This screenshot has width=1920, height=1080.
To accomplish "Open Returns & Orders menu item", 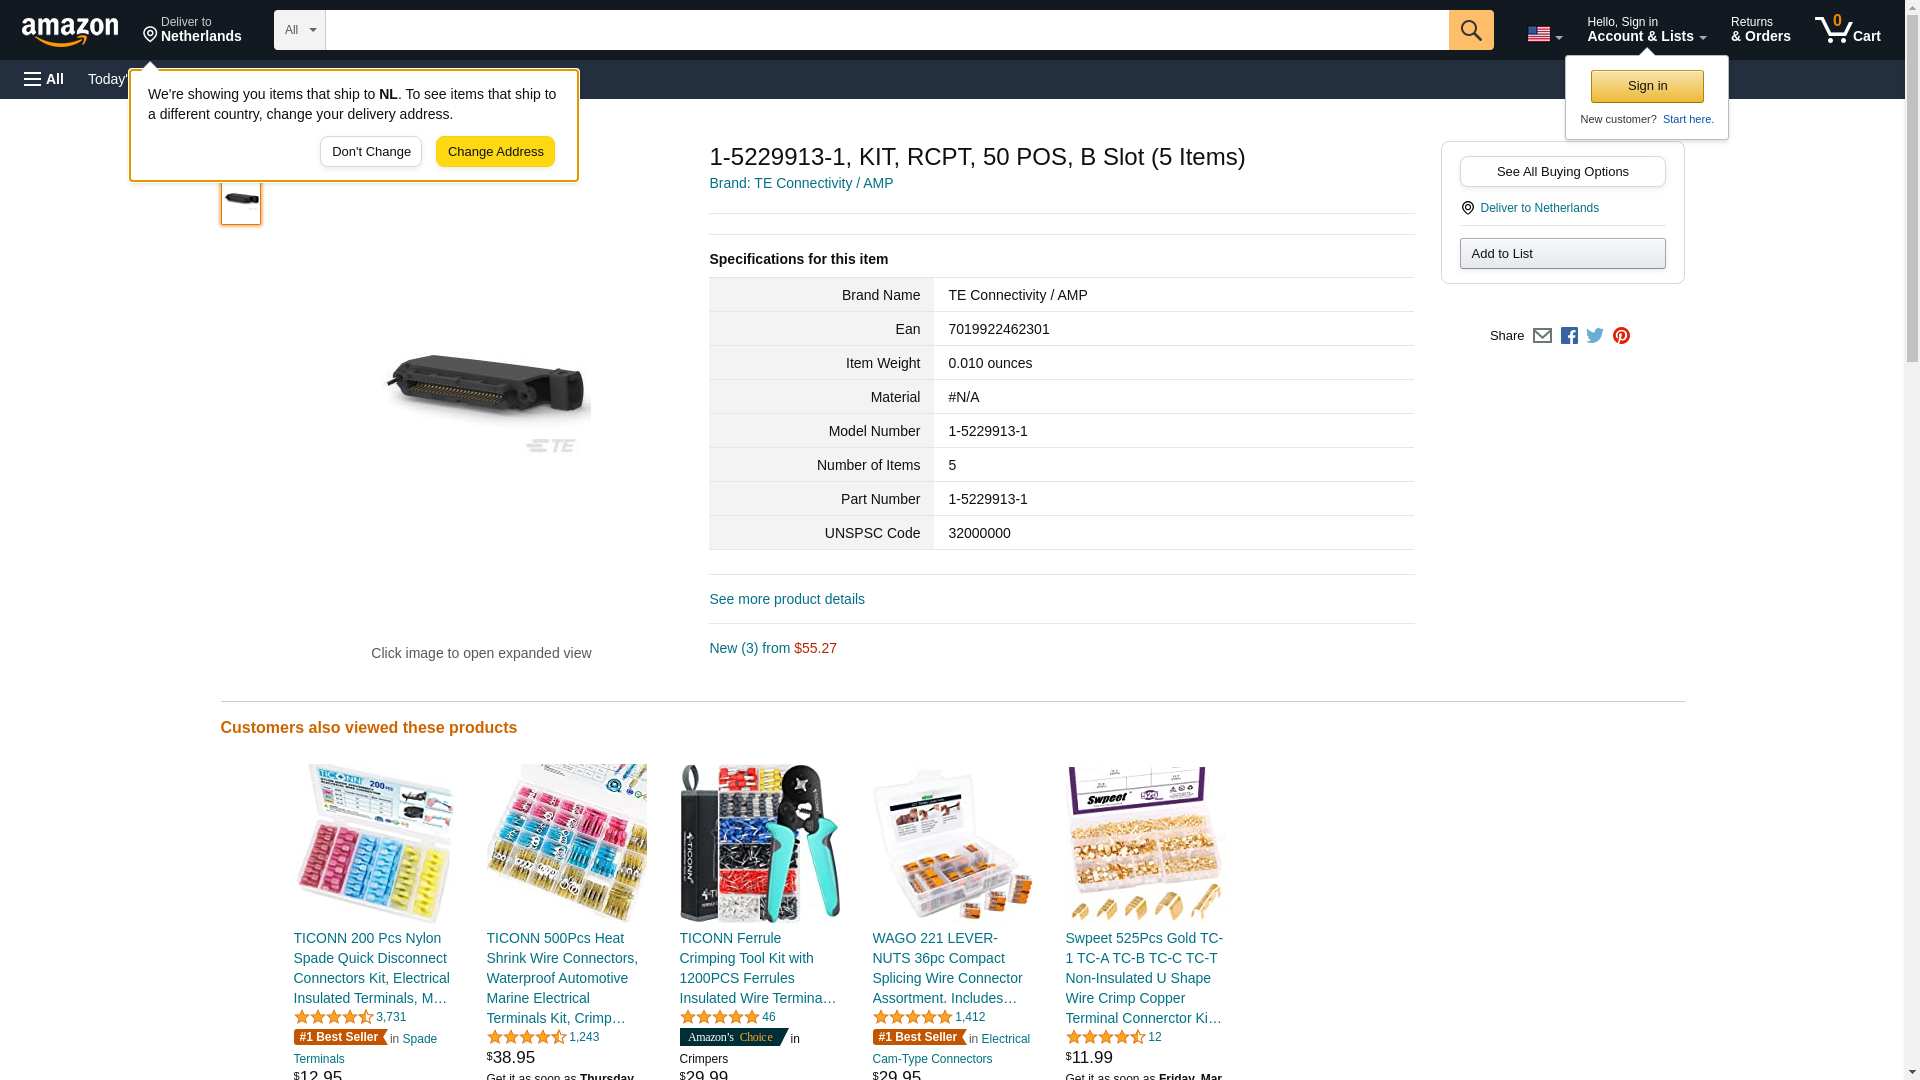I will (1760, 30).
